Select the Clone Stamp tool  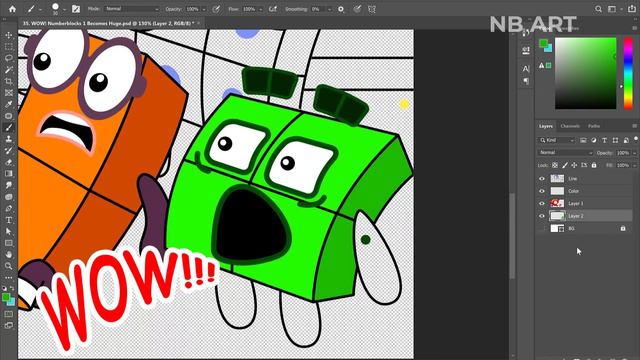[x=9, y=139]
